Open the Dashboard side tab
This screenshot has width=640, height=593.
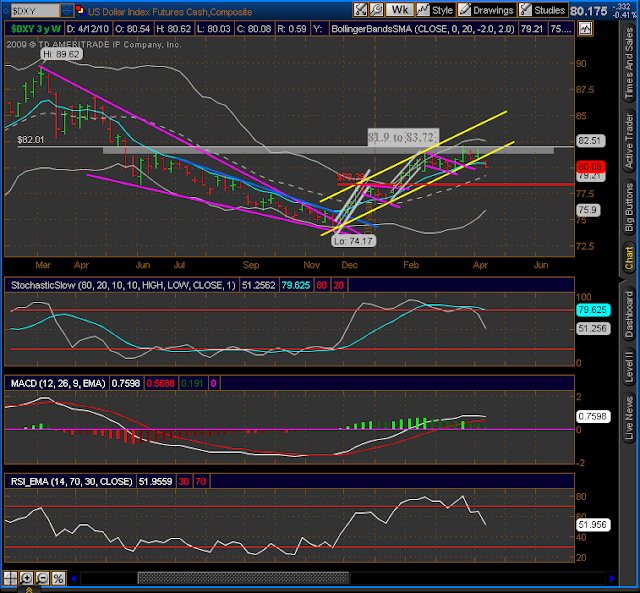[x=629, y=314]
